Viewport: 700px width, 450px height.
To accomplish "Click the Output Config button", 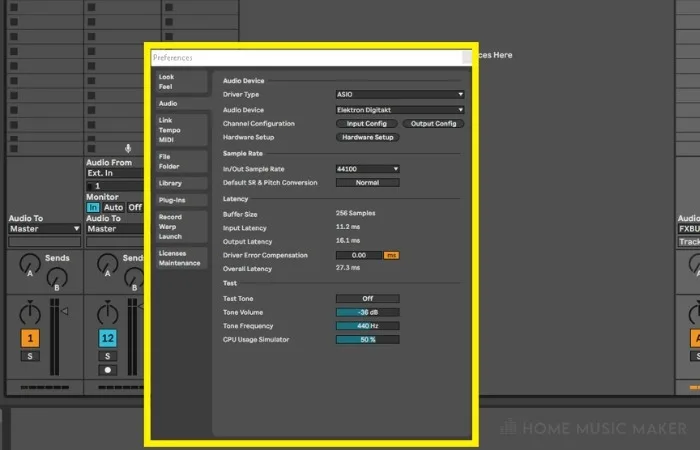I will (x=433, y=124).
